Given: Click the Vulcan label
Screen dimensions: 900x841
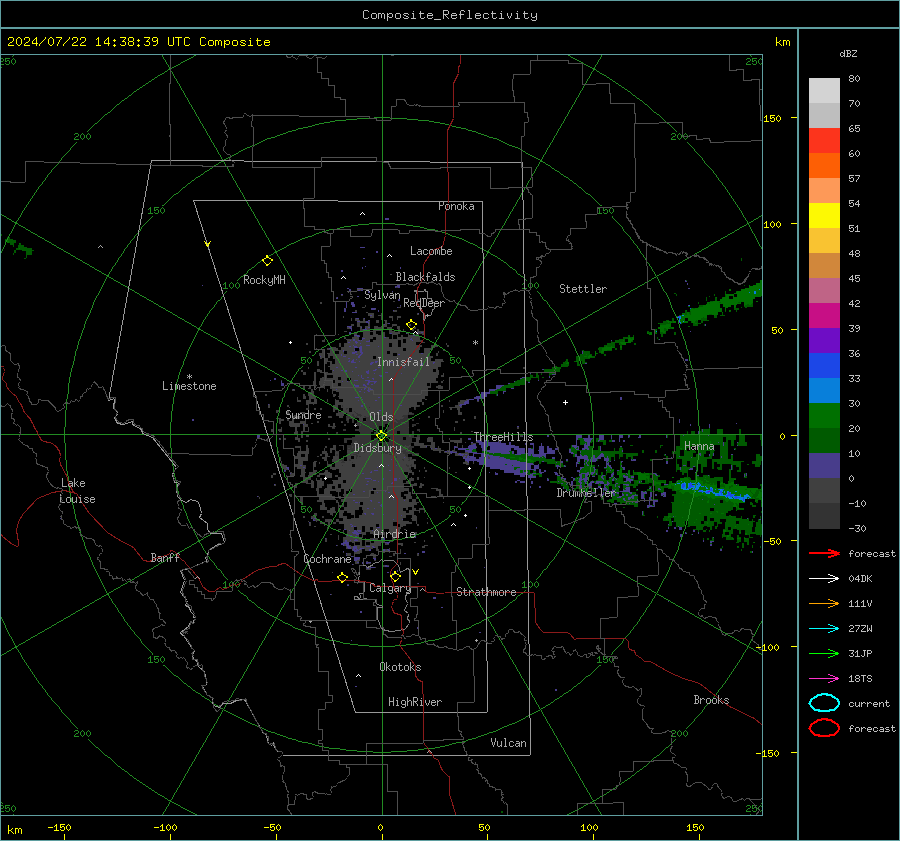Looking at the screenshot, I should (508, 743).
